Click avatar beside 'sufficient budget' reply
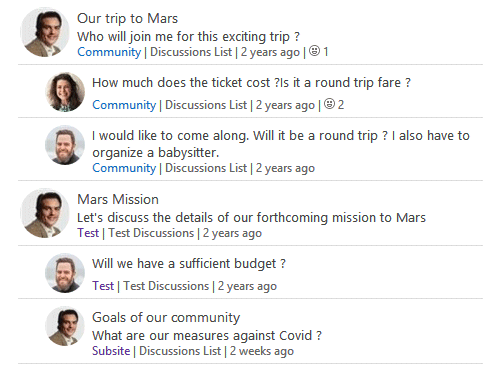Screen dimensions: 486x367 click(65, 273)
